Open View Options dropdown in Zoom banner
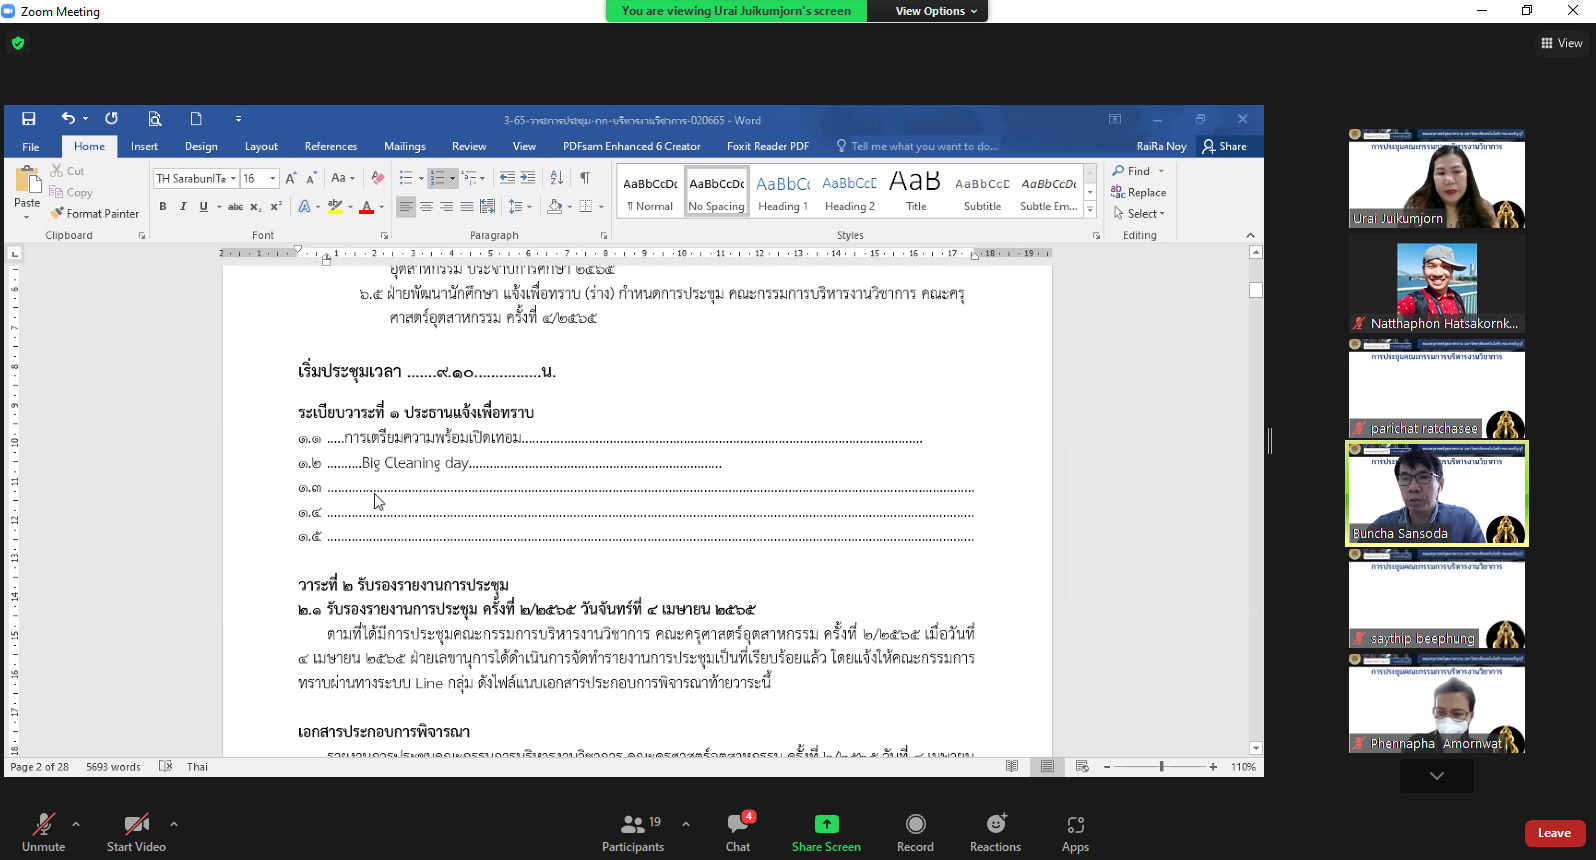Screen dimensions: 1596x860 tap(936, 11)
